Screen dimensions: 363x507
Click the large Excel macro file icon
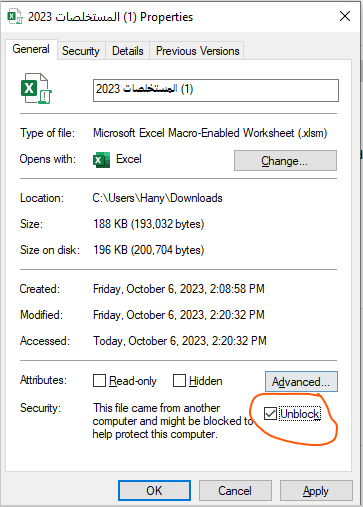click(x=36, y=89)
